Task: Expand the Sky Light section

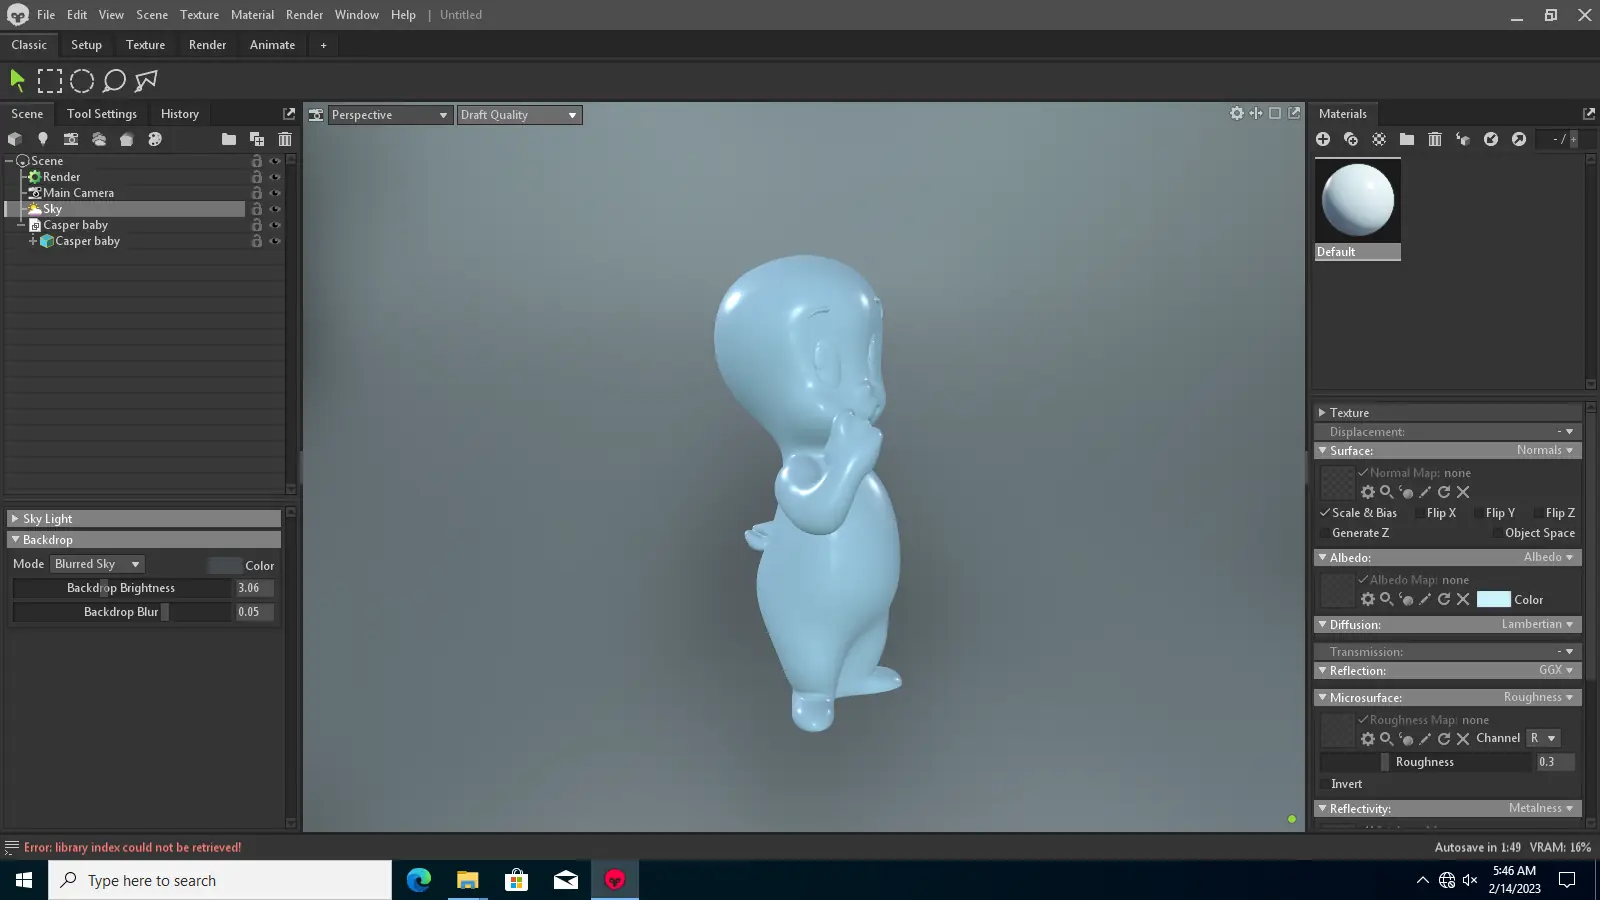Action: point(144,519)
